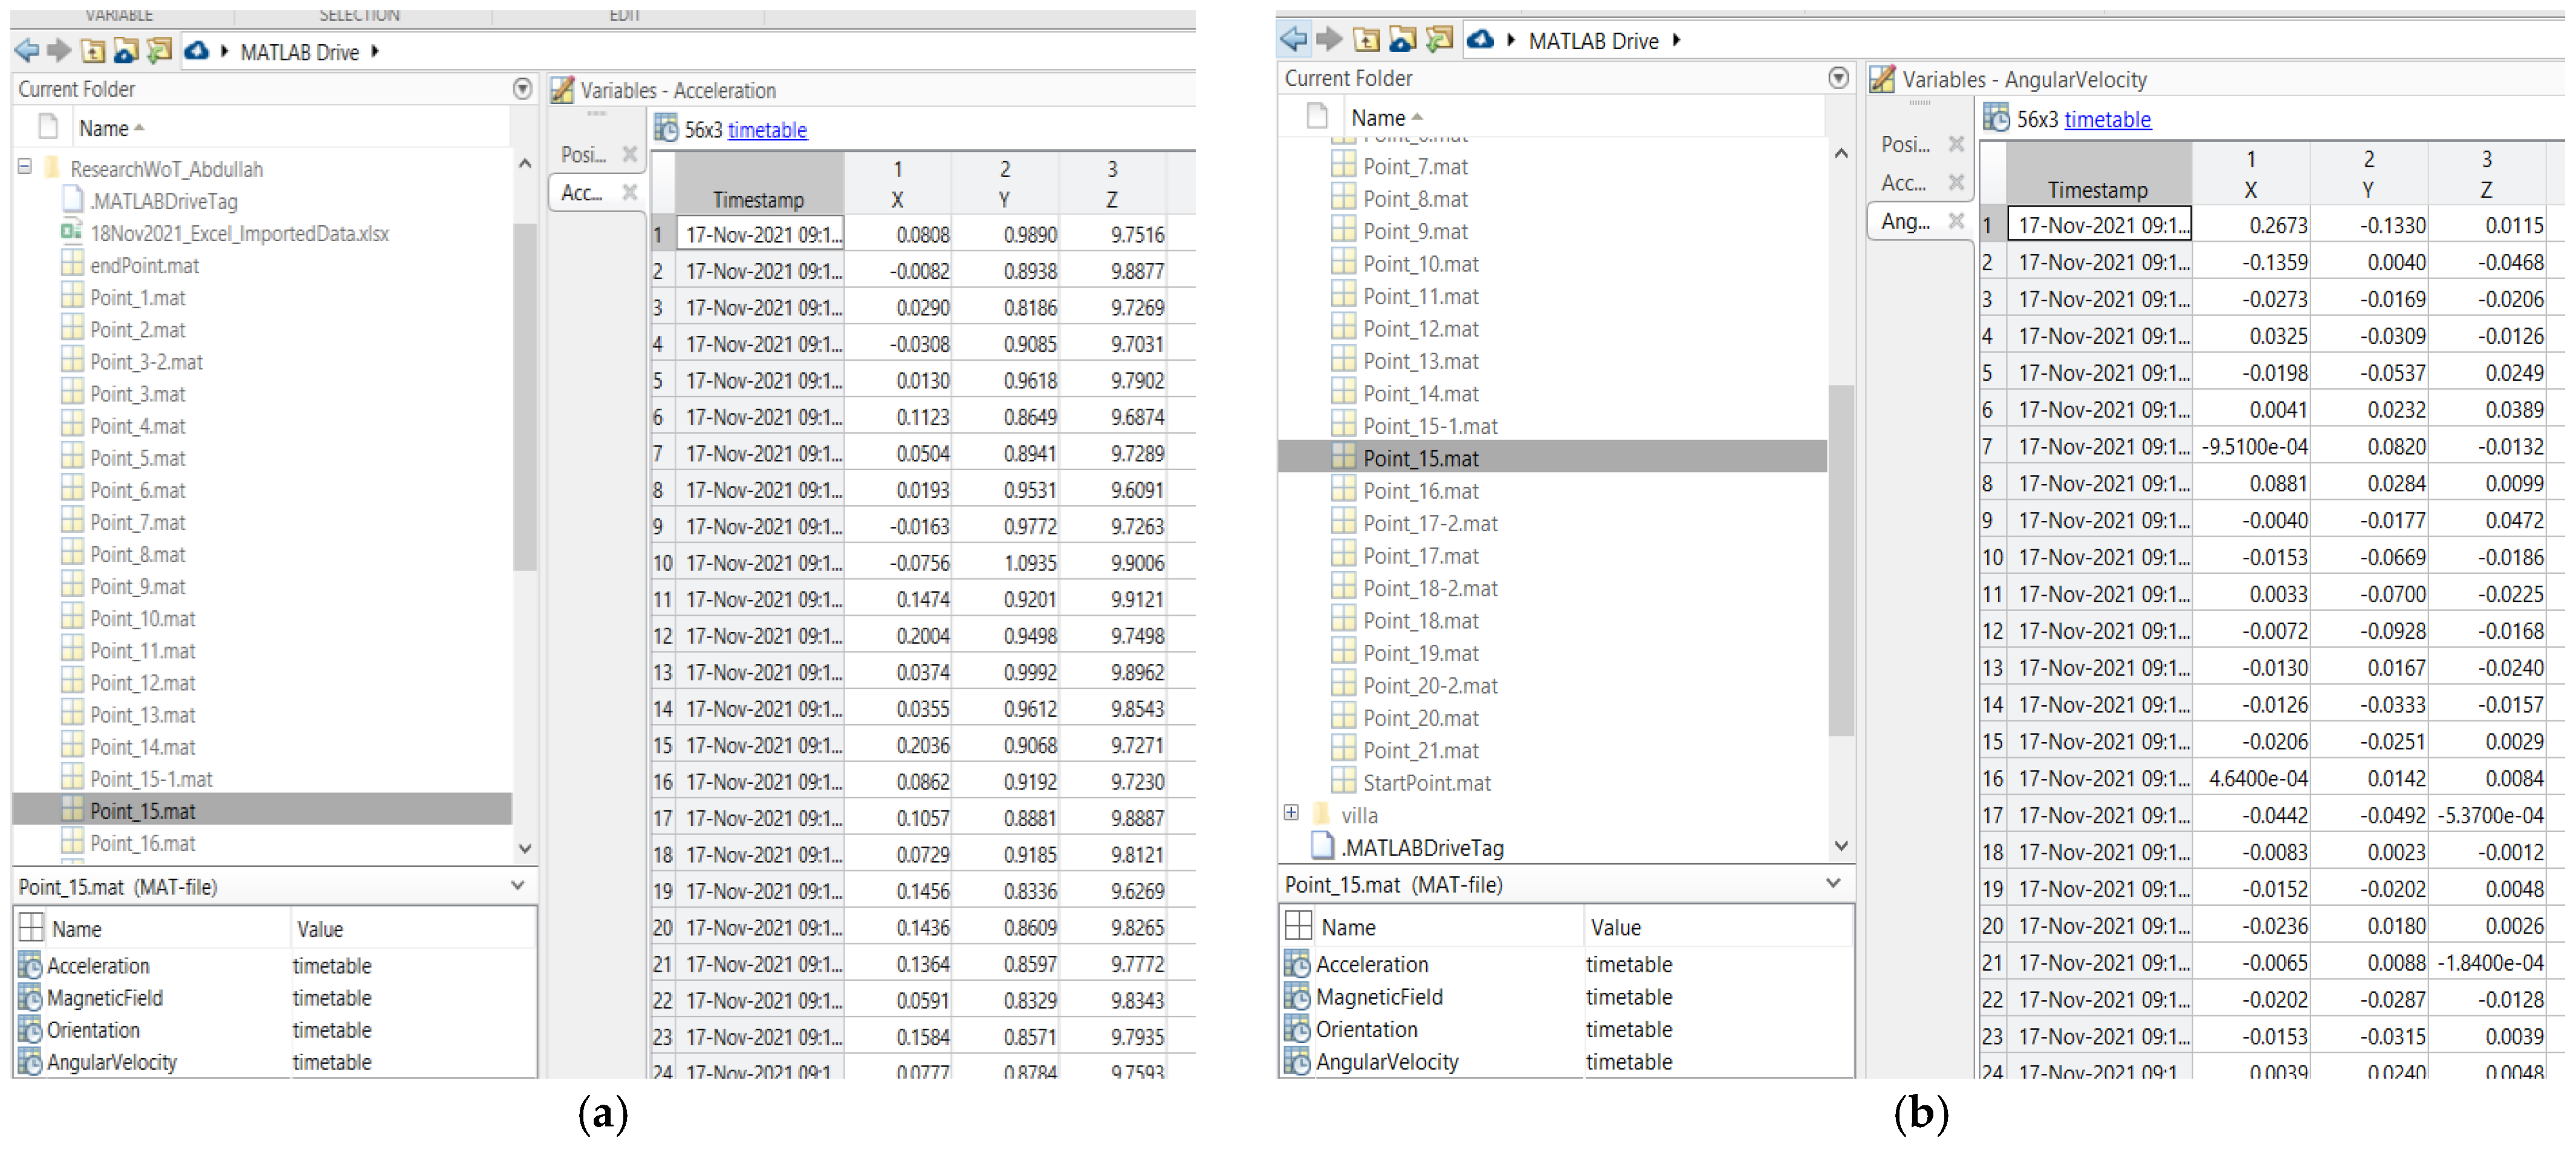Click the up-one-level folder icon in left toolbar

[x=93, y=51]
